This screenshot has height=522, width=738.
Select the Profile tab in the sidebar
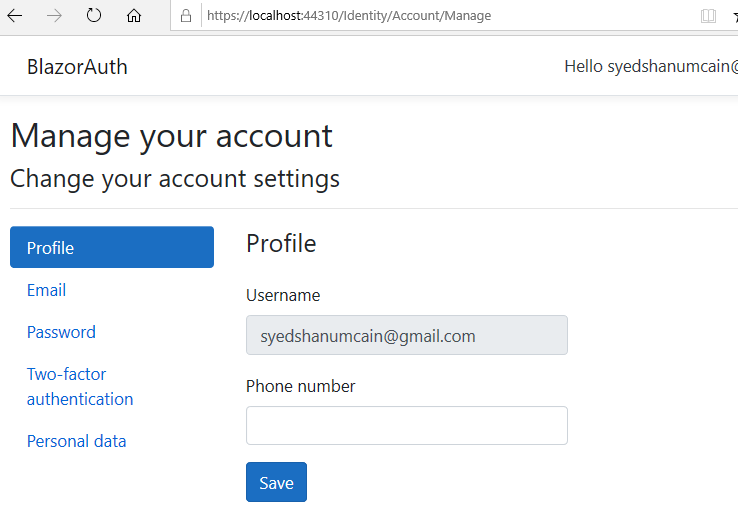click(112, 247)
